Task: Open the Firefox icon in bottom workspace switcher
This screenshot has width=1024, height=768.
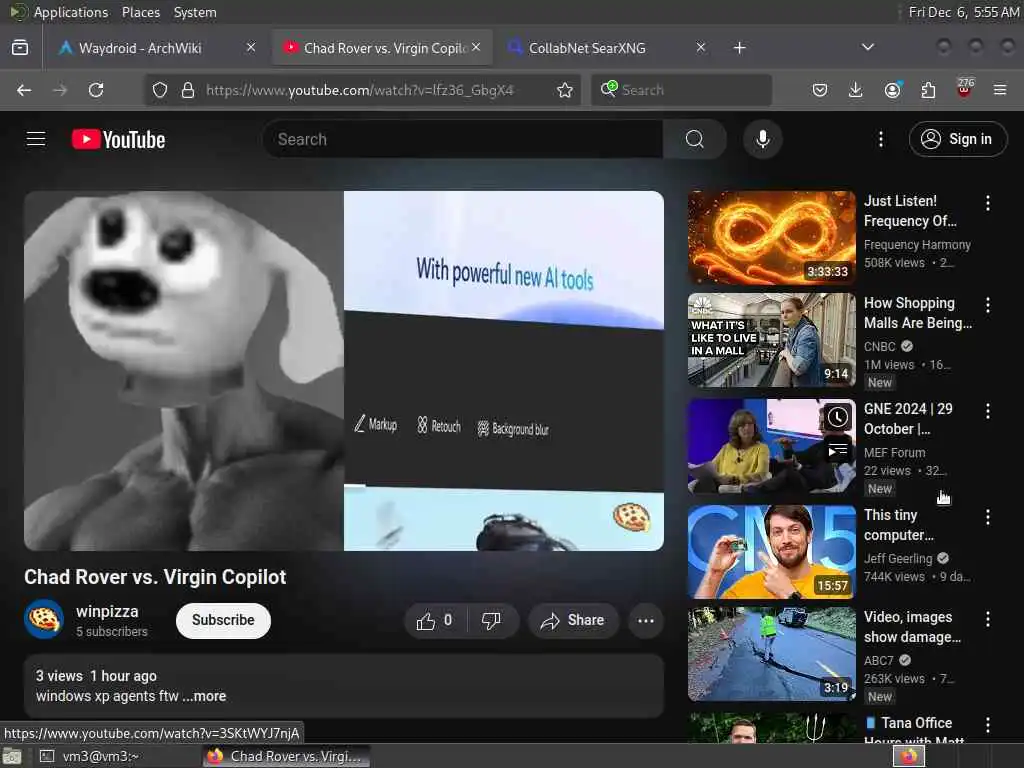Action: click(908, 757)
